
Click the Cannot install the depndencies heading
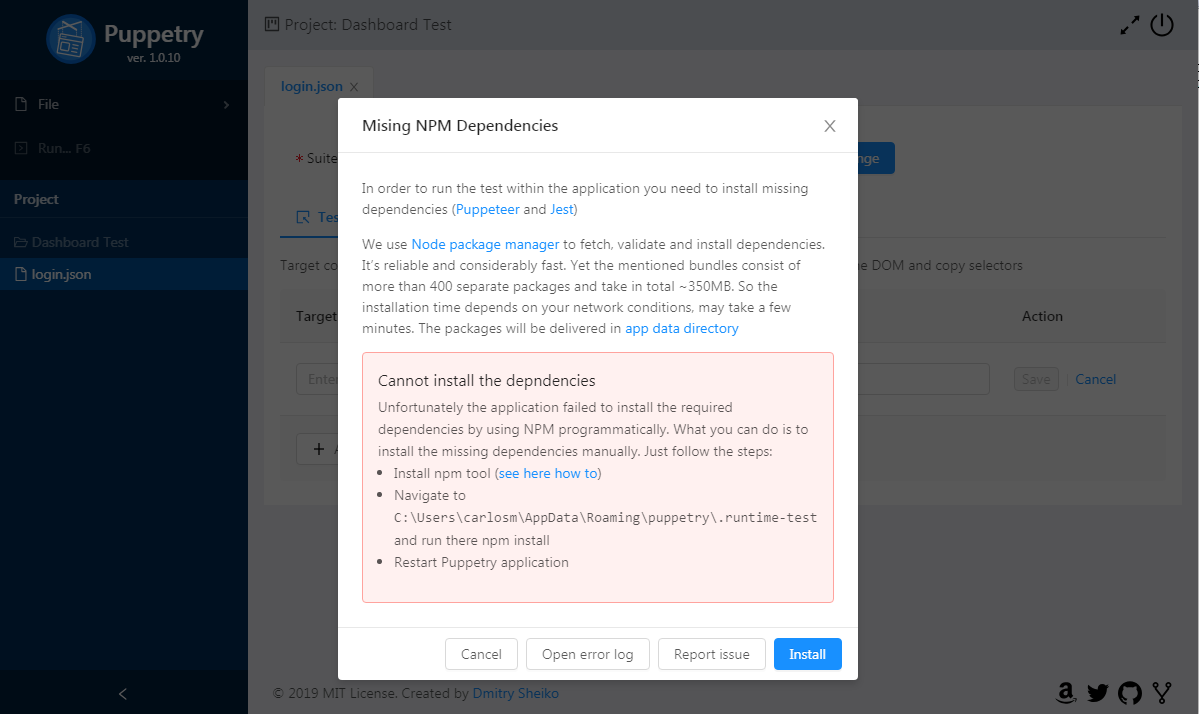(486, 381)
